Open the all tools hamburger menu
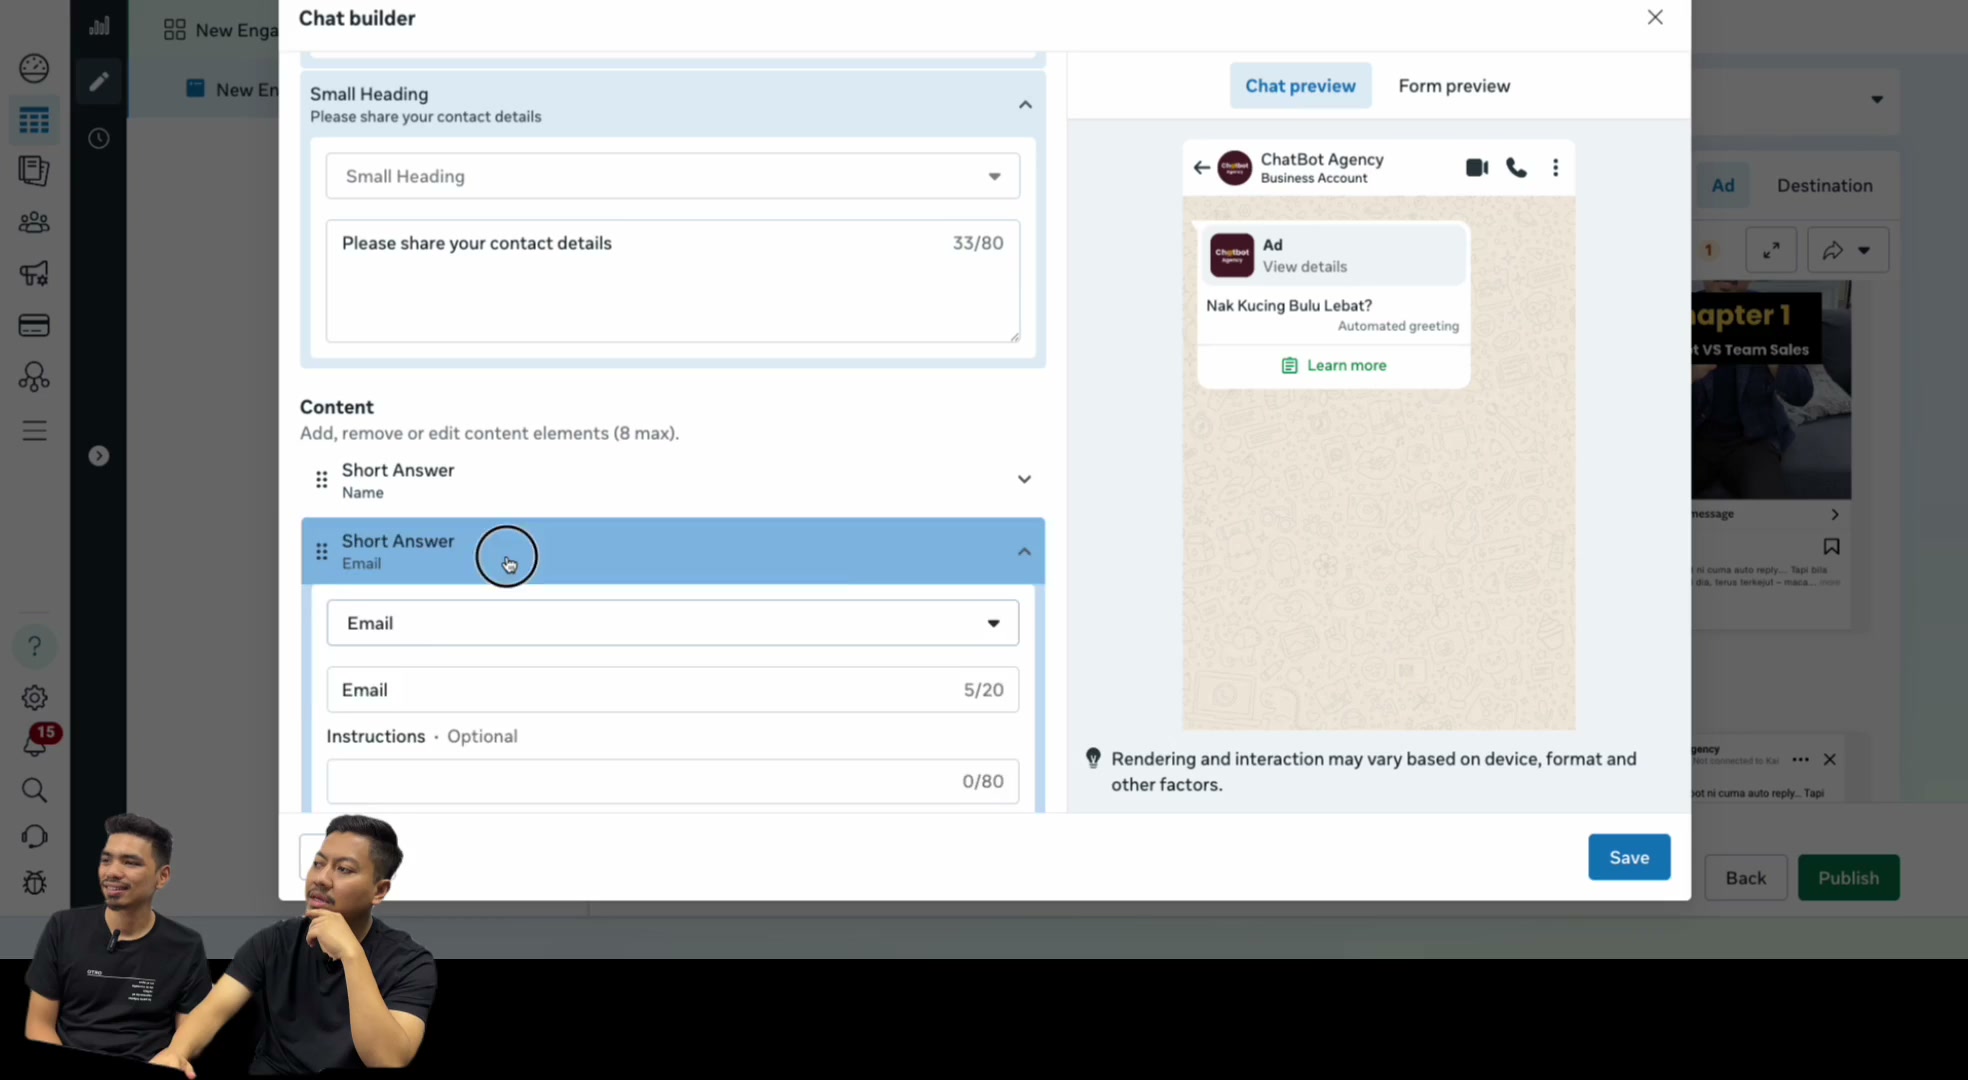Screen dimensions: 1968x1080 tap(34, 431)
